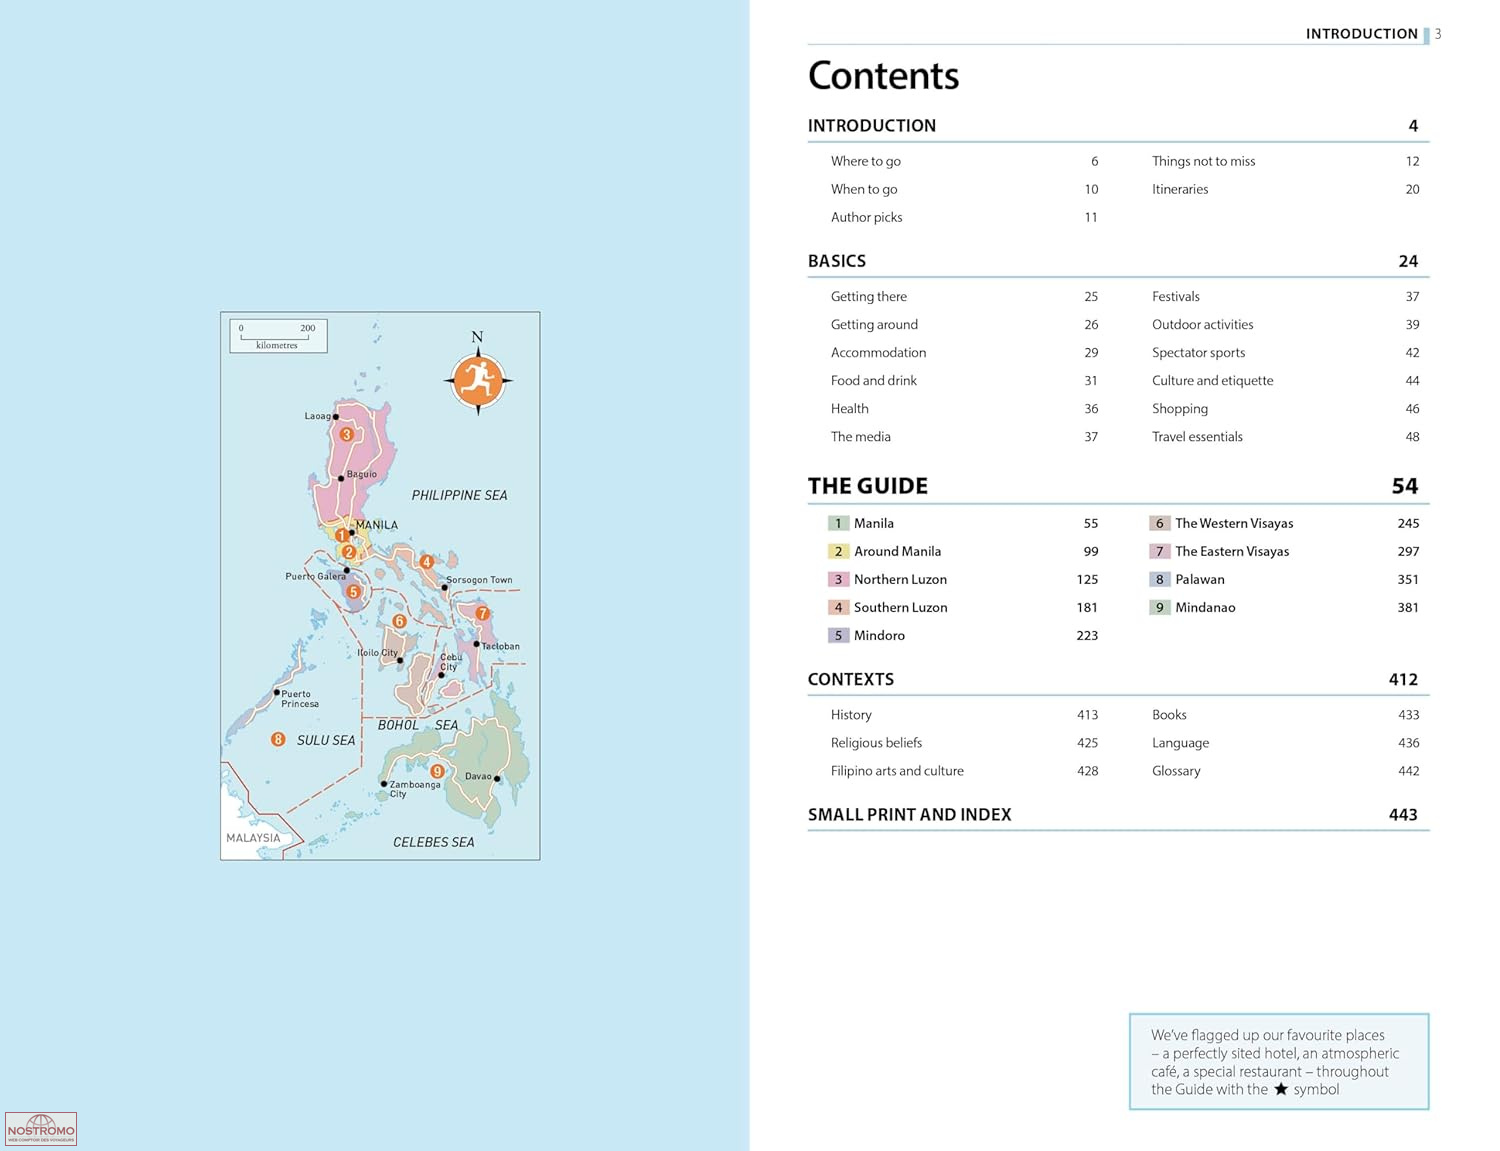Click map marker 8 beside Sulu Sea
The height and width of the screenshot is (1151, 1500).
point(278,739)
